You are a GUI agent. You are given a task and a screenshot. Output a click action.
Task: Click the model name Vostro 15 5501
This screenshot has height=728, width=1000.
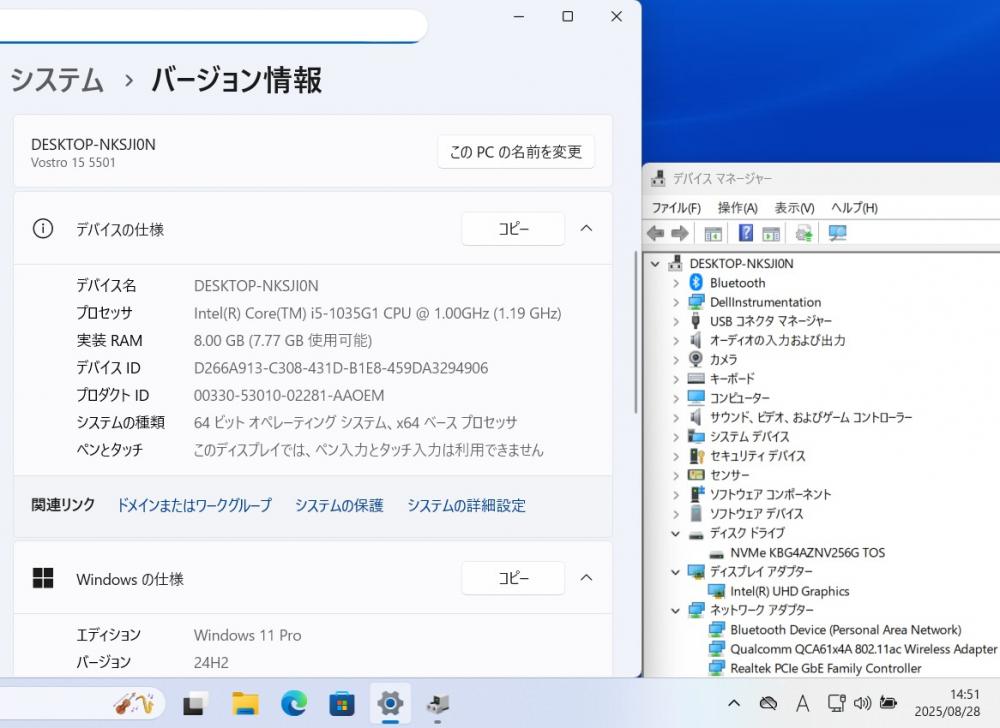coord(73,163)
